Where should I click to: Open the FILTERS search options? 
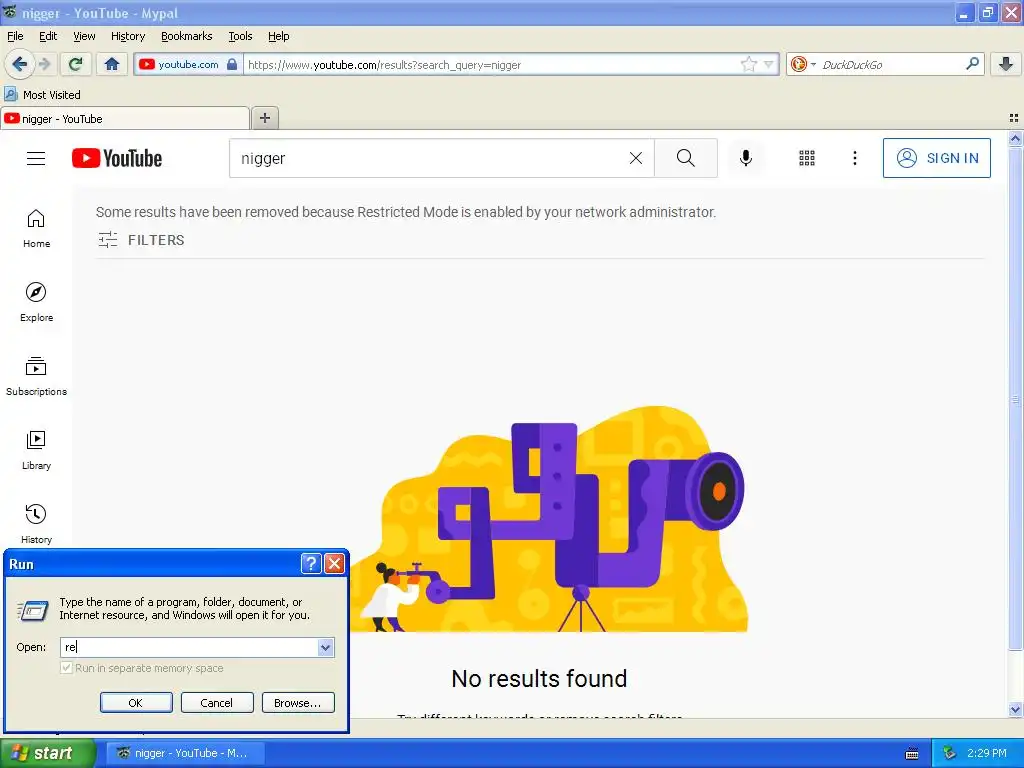(x=141, y=240)
